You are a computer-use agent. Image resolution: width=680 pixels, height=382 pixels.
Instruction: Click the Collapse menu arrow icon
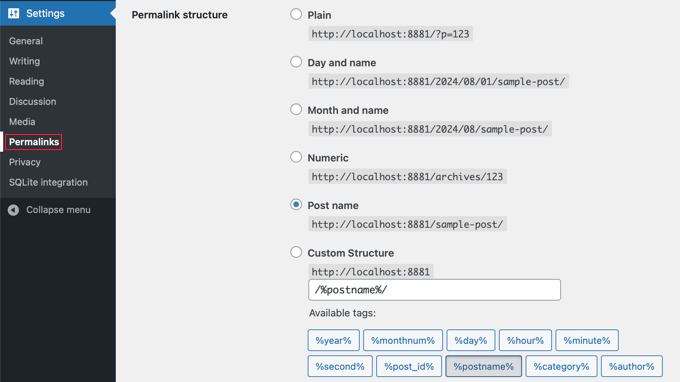pyautogui.click(x=13, y=210)
